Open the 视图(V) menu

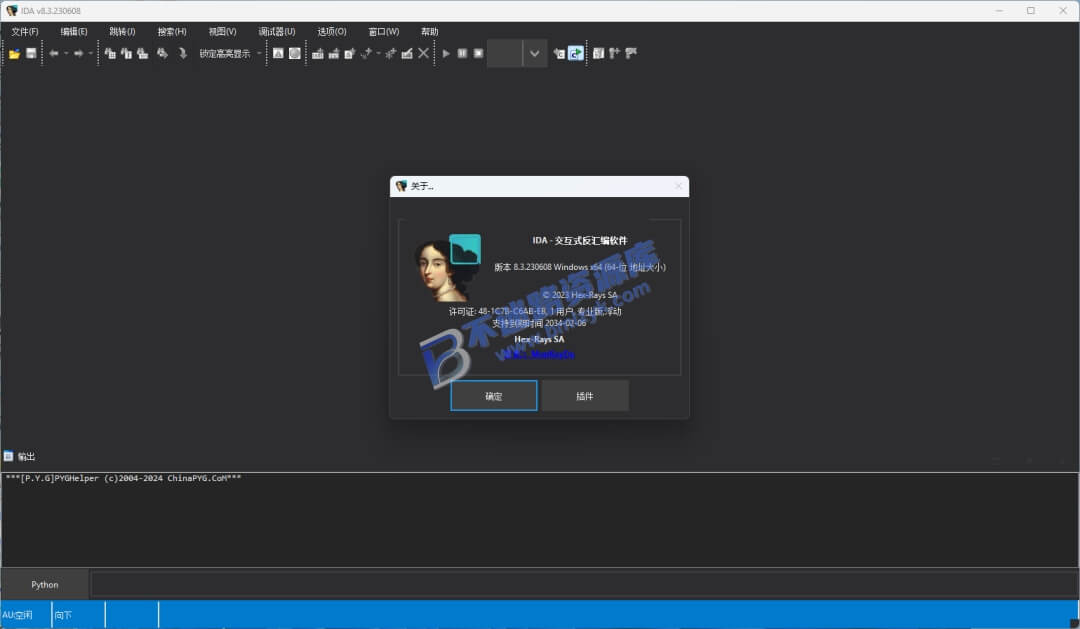222,32
